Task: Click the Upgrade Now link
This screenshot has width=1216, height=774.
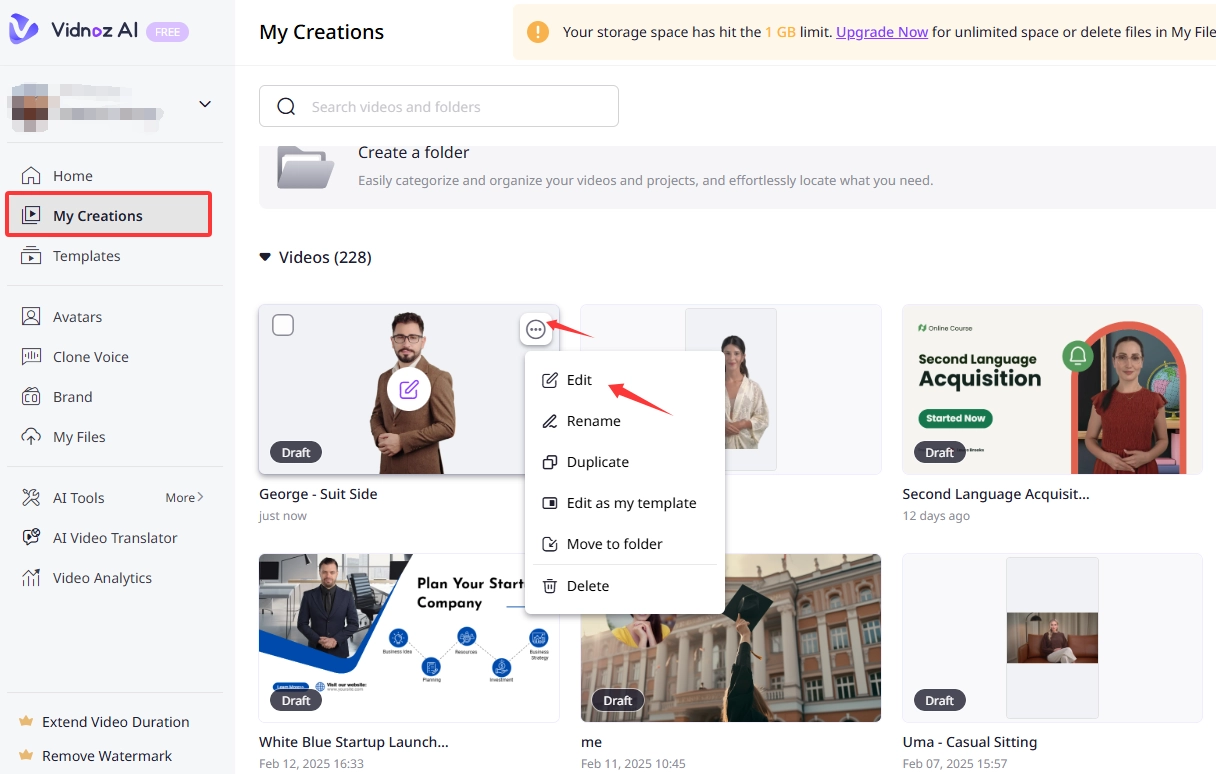Action: [882, 32]
